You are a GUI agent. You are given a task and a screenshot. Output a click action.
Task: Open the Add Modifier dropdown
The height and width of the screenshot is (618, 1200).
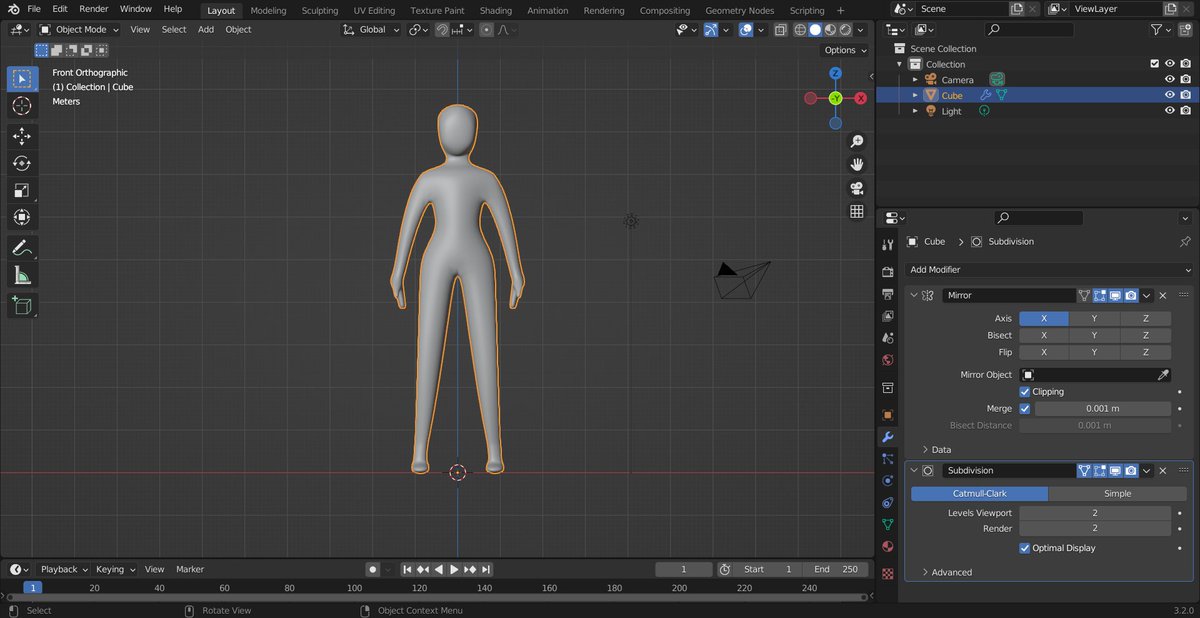pyautogui.click(x=1050, y=270)
